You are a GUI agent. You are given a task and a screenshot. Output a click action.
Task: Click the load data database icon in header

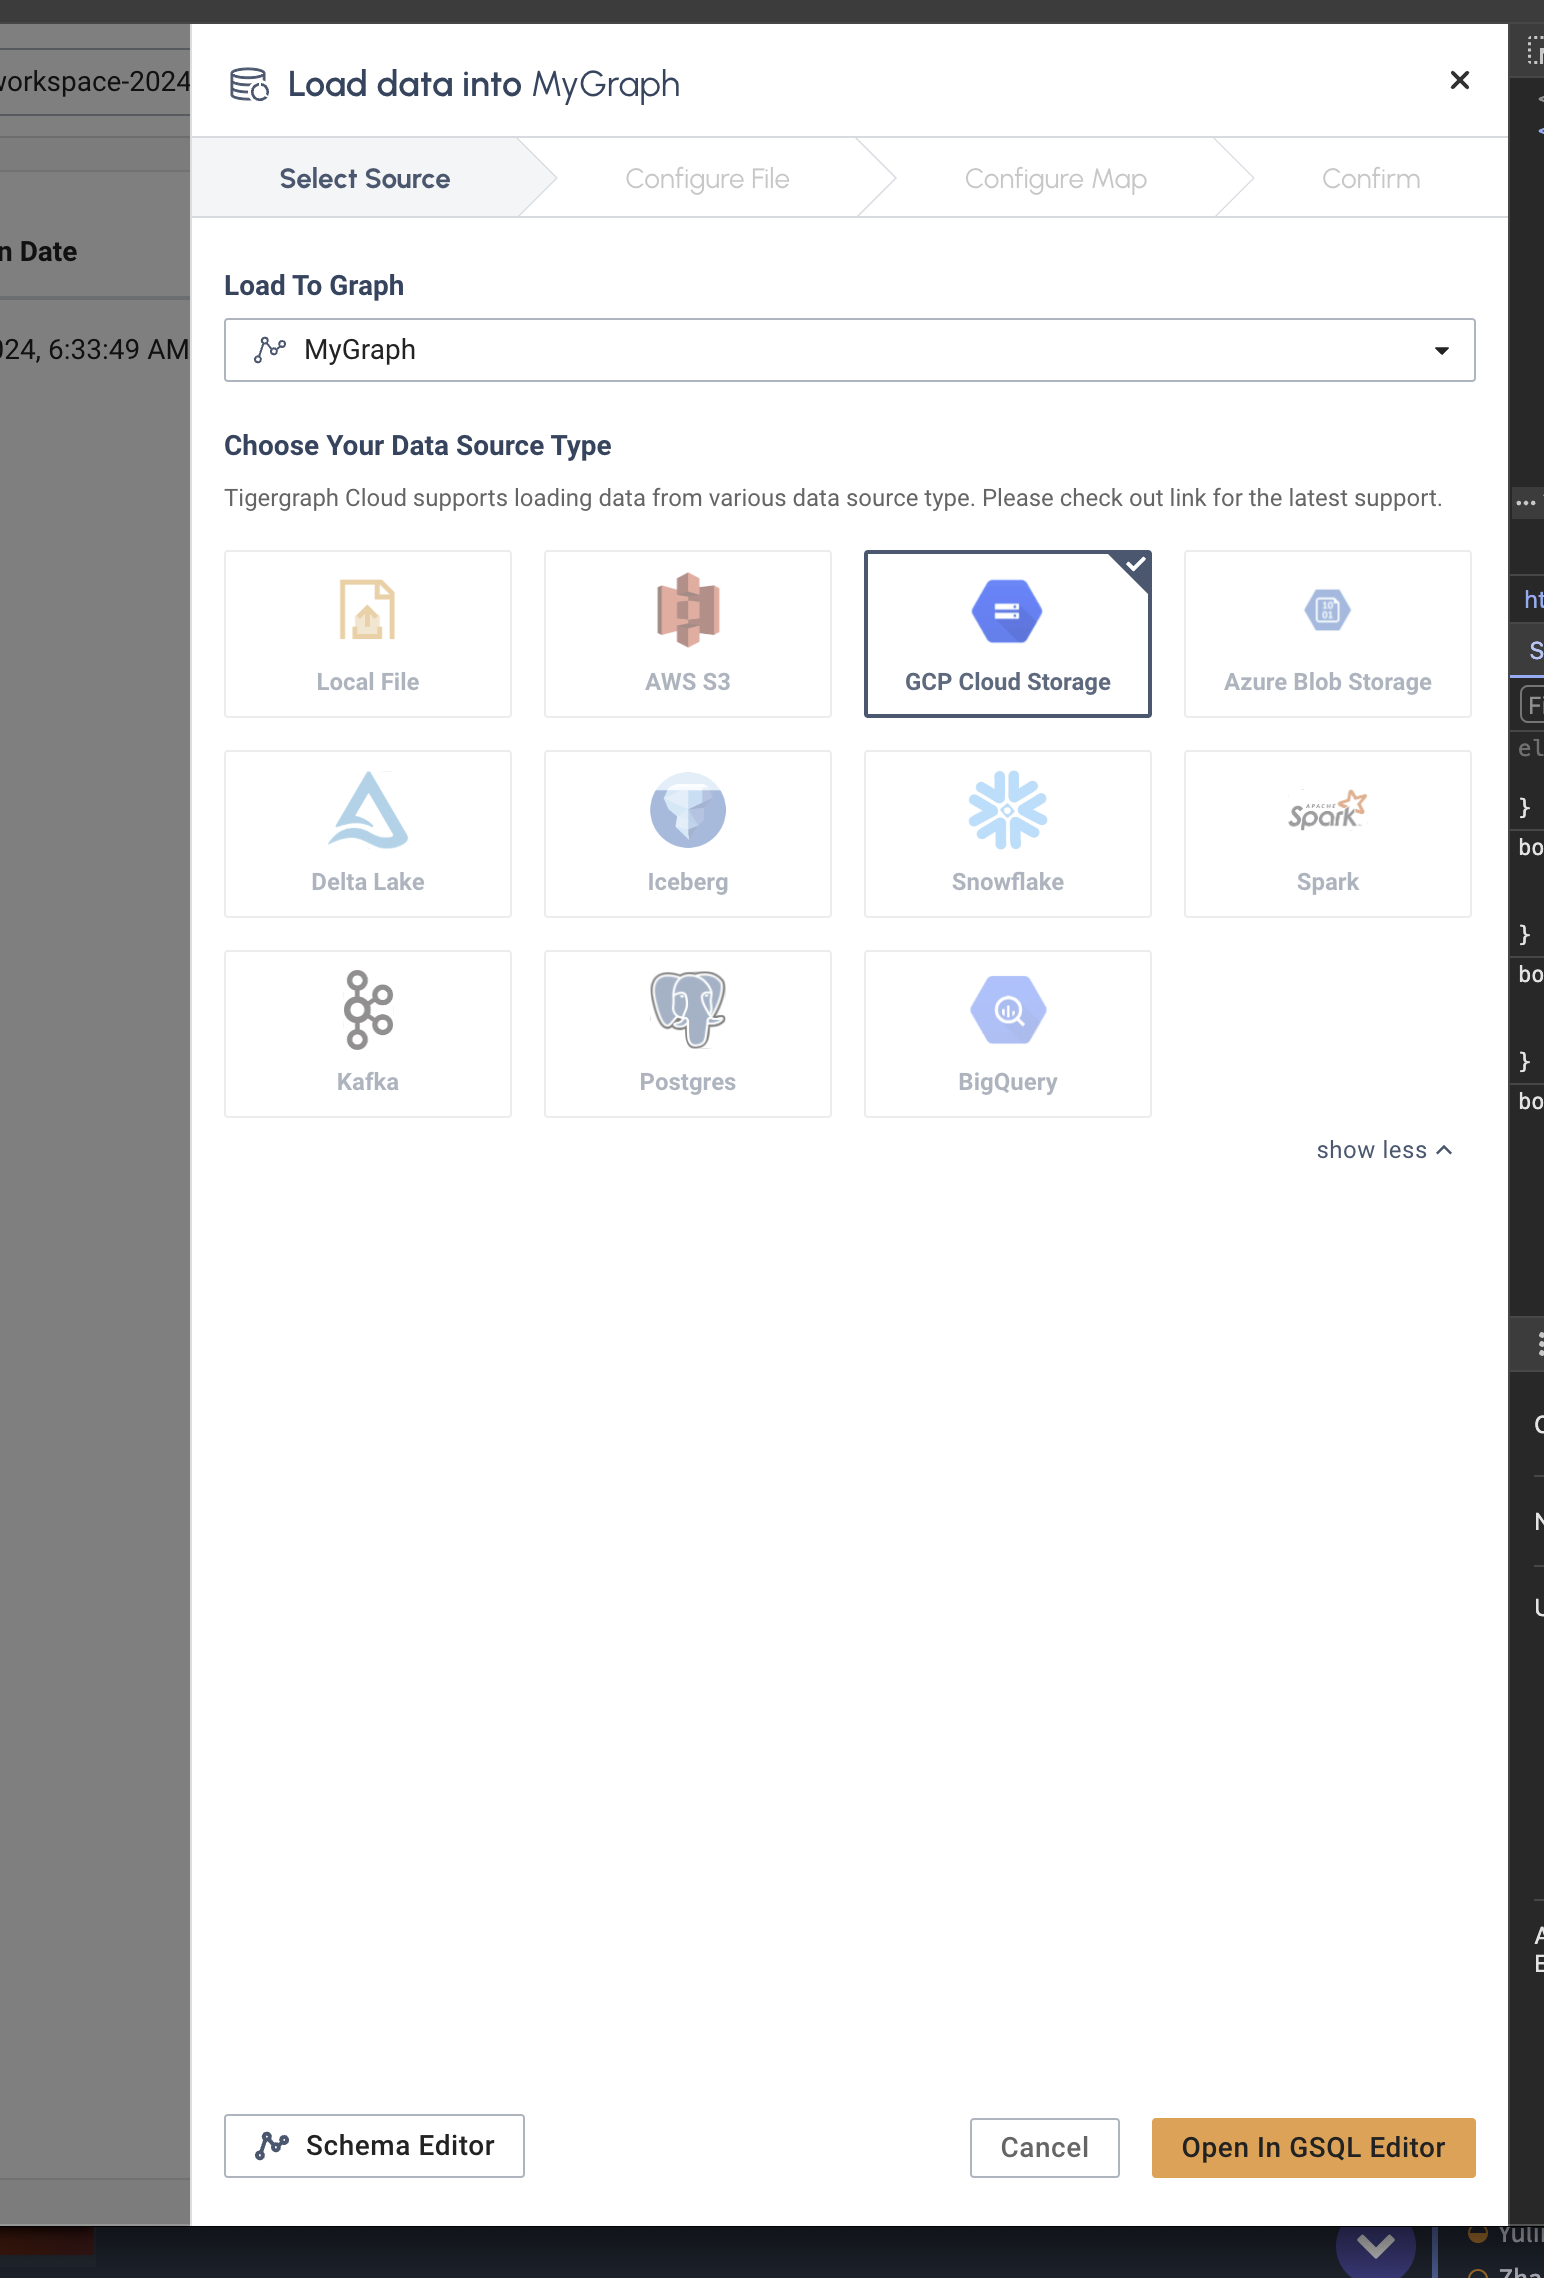[x=249, y=85]
